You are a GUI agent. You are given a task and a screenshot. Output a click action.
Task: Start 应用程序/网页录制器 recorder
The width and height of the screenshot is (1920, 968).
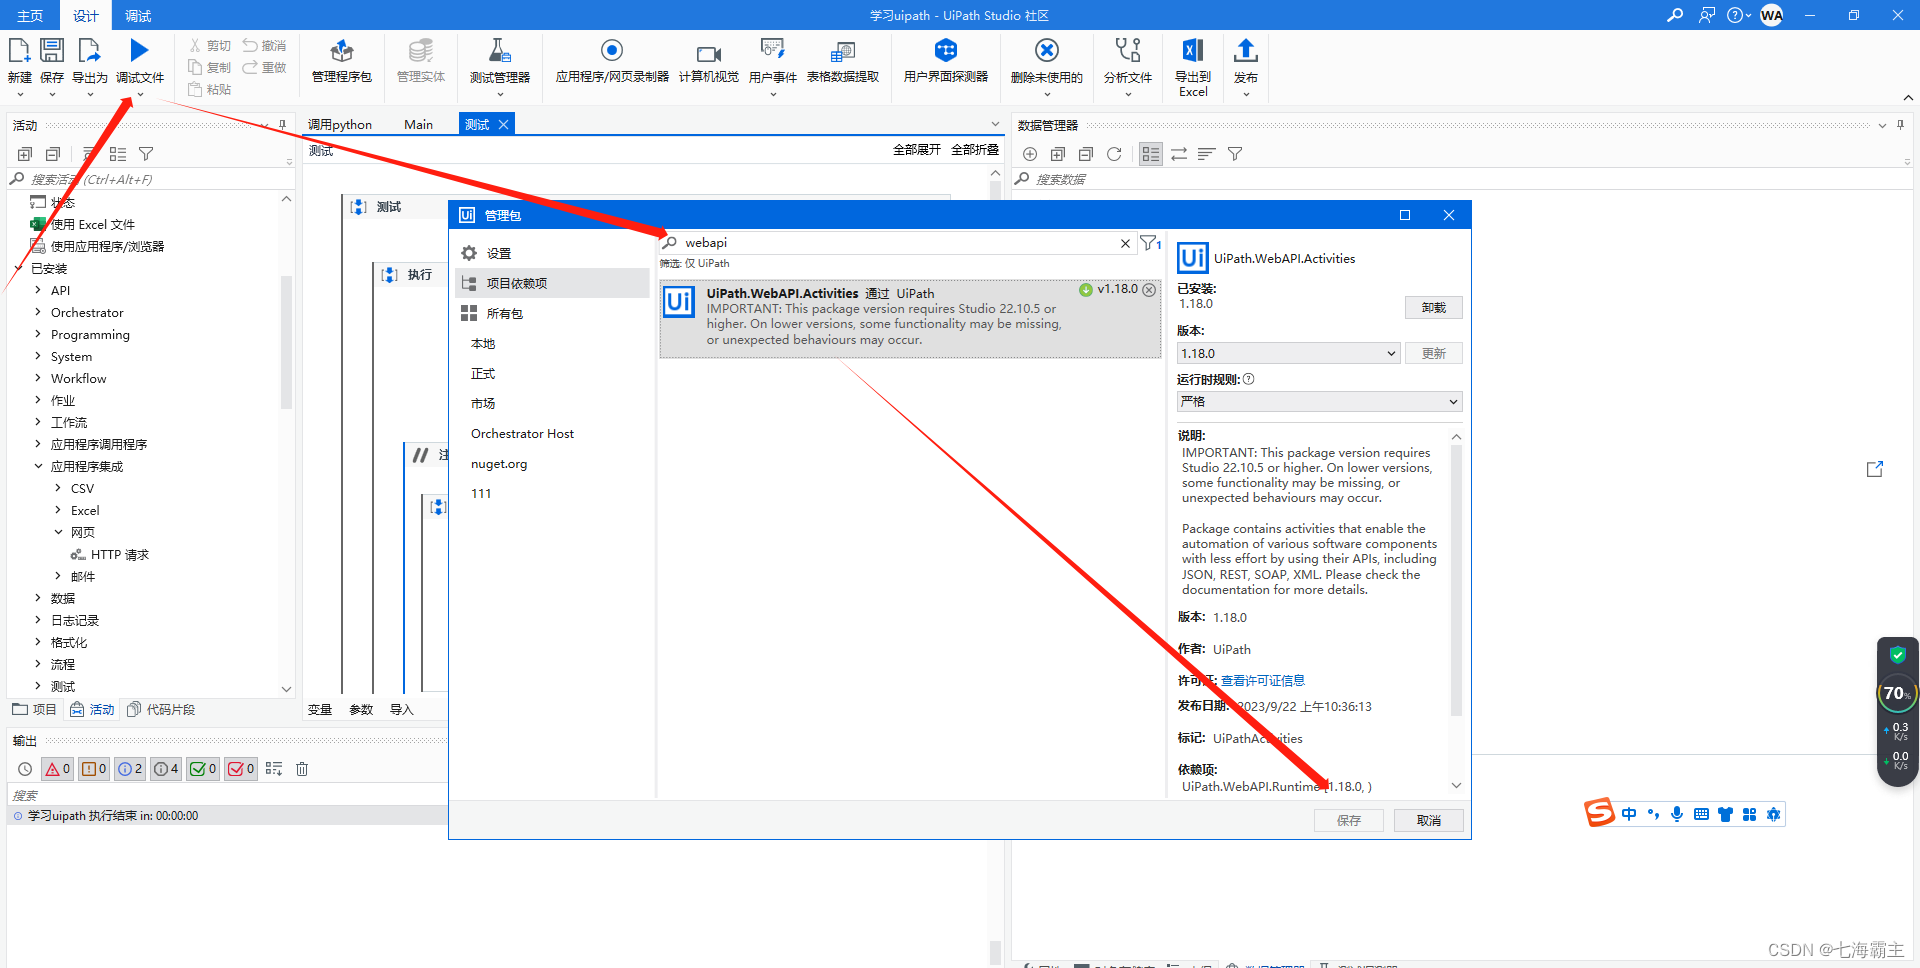(x=612, y=60)
